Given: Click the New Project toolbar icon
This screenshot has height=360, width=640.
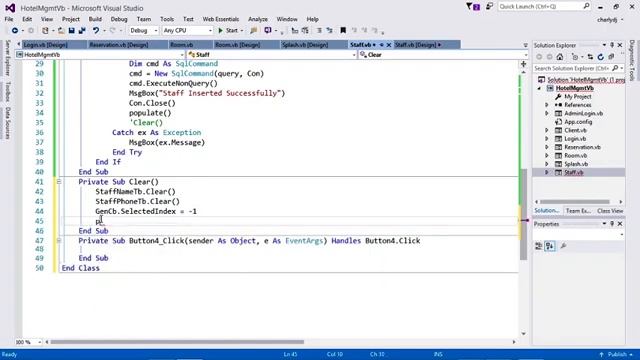Looking at the screenshot, I should click(x=45, y=31).
